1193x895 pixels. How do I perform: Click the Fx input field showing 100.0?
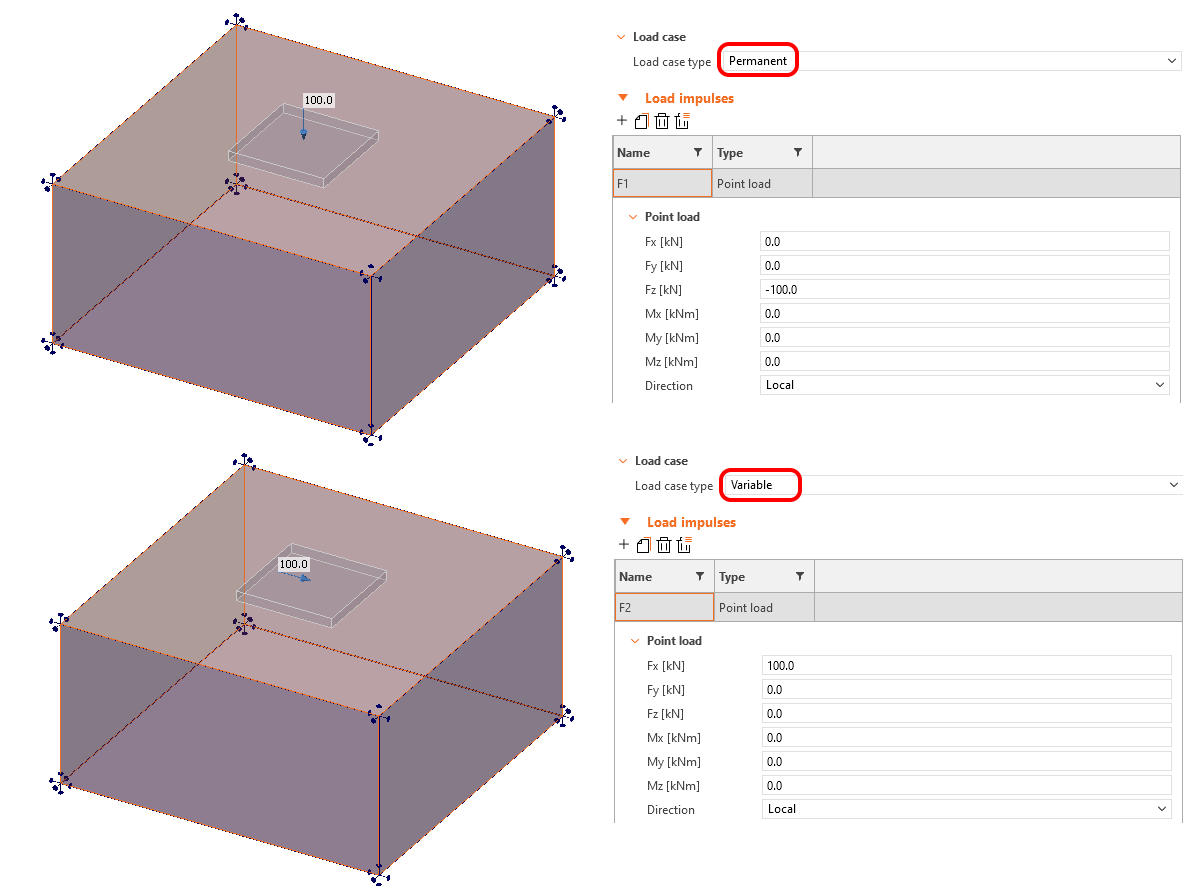click(962, 664)
